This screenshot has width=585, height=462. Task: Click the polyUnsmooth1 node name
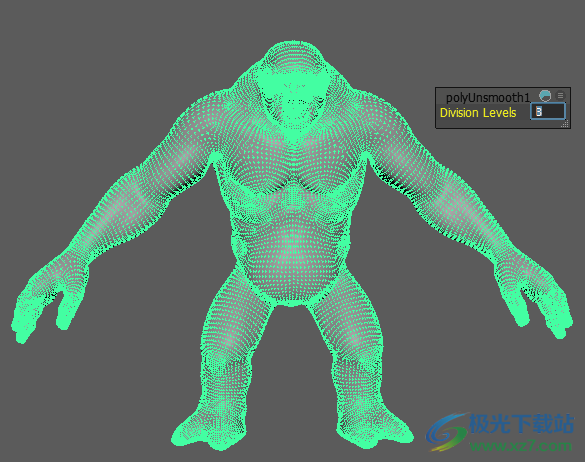point(488,97)
